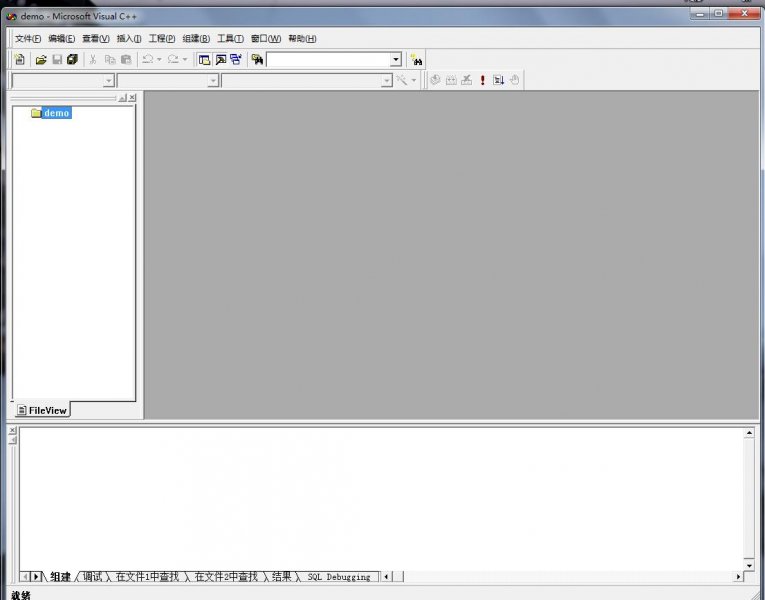Image resolution: width=765 pixels, height=600 pixels.
Task: Toggle the Workspace window icon
Action: tap(204, 60)
